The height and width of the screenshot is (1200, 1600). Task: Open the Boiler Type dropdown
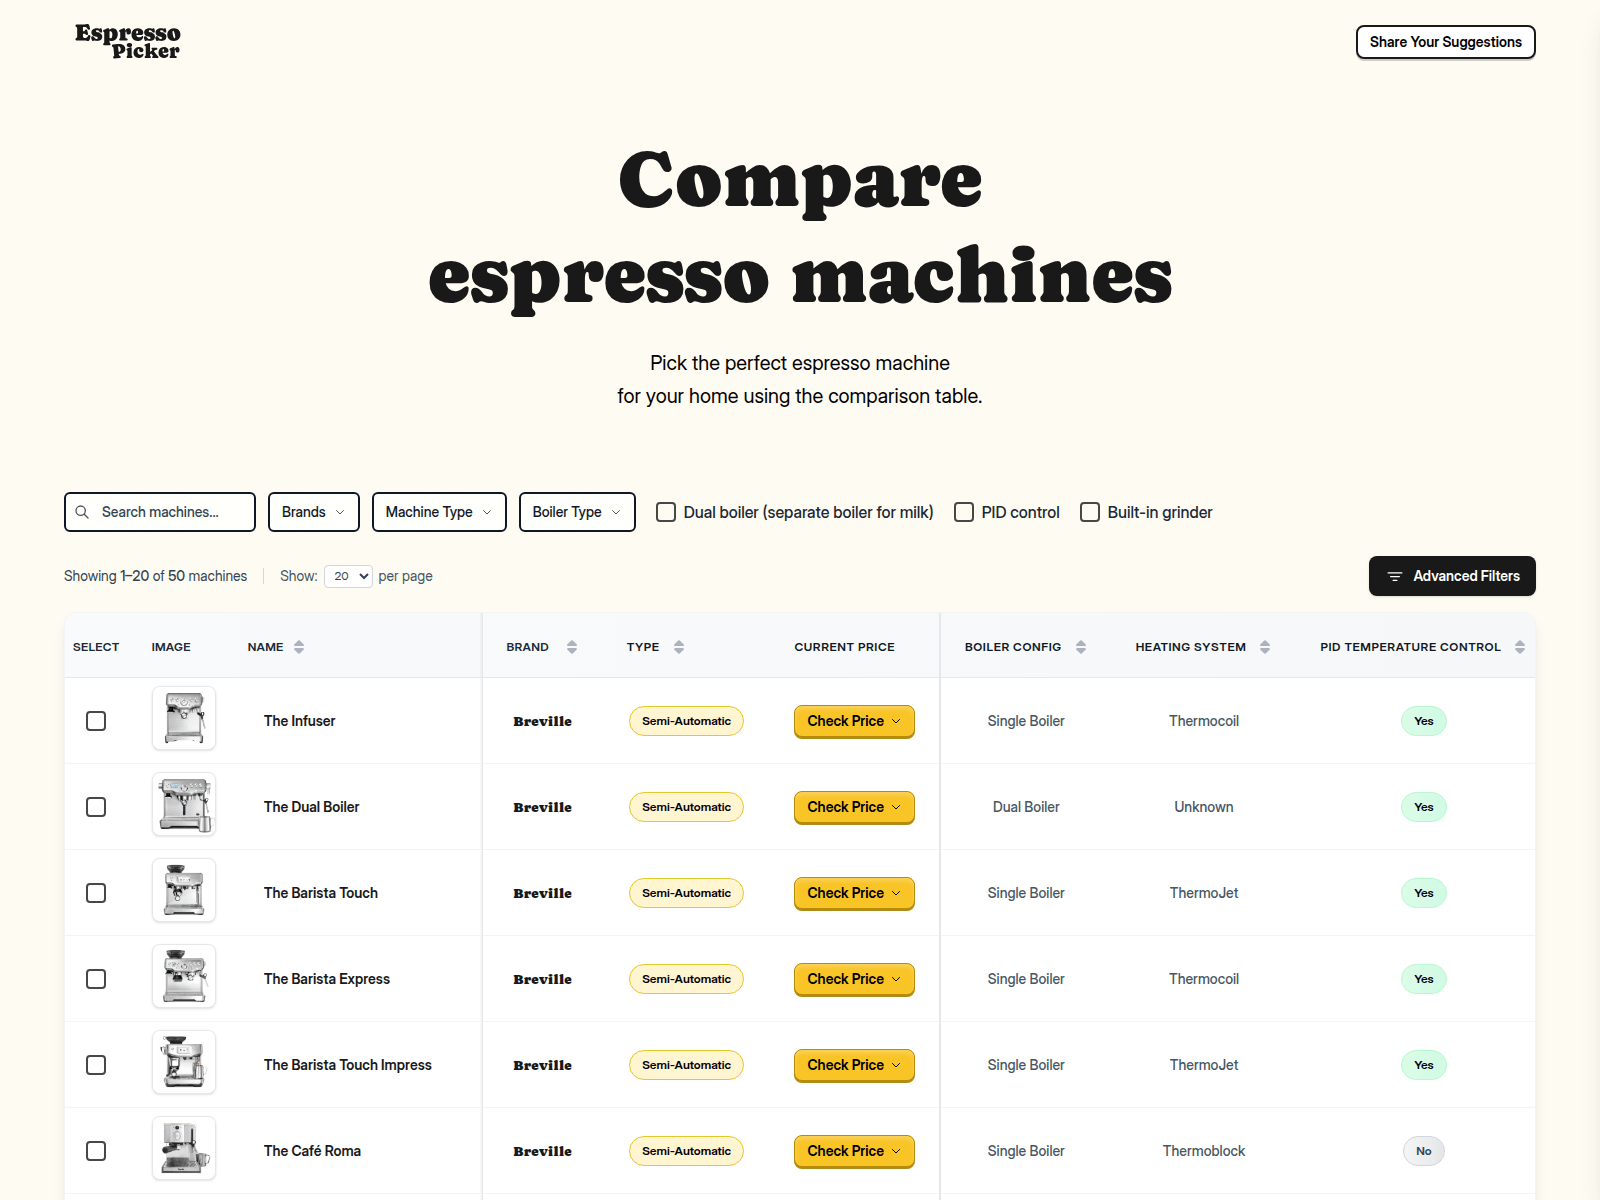[x=577, y=512]
